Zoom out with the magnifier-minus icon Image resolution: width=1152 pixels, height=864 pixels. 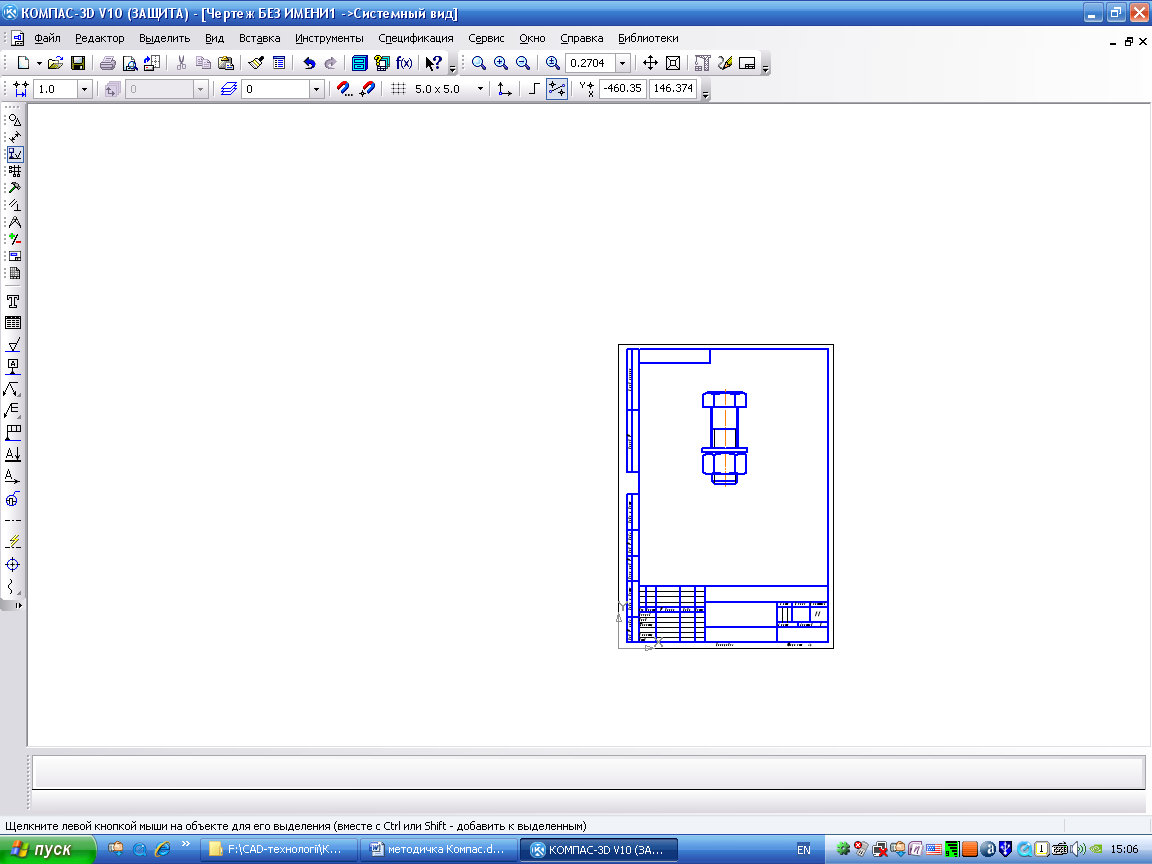522,63
